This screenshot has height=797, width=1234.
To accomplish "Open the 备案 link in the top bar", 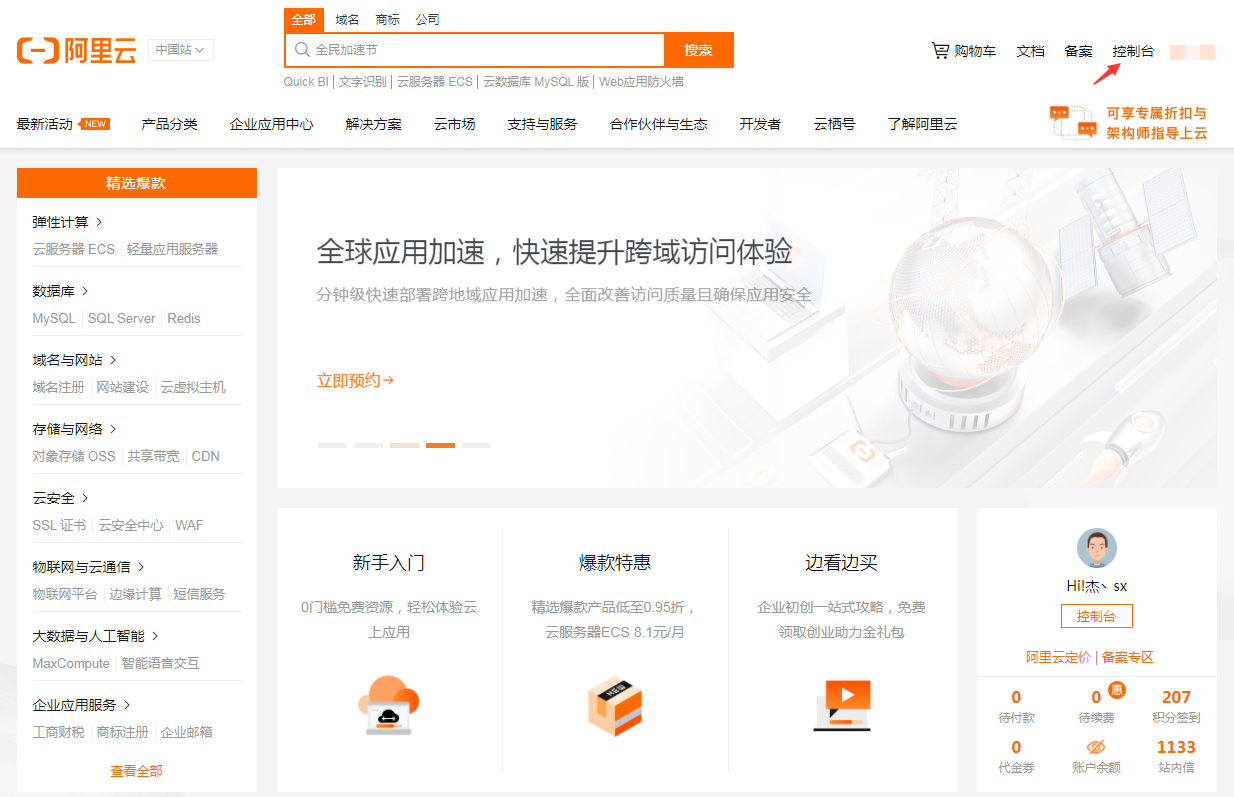I will 1078,51.
